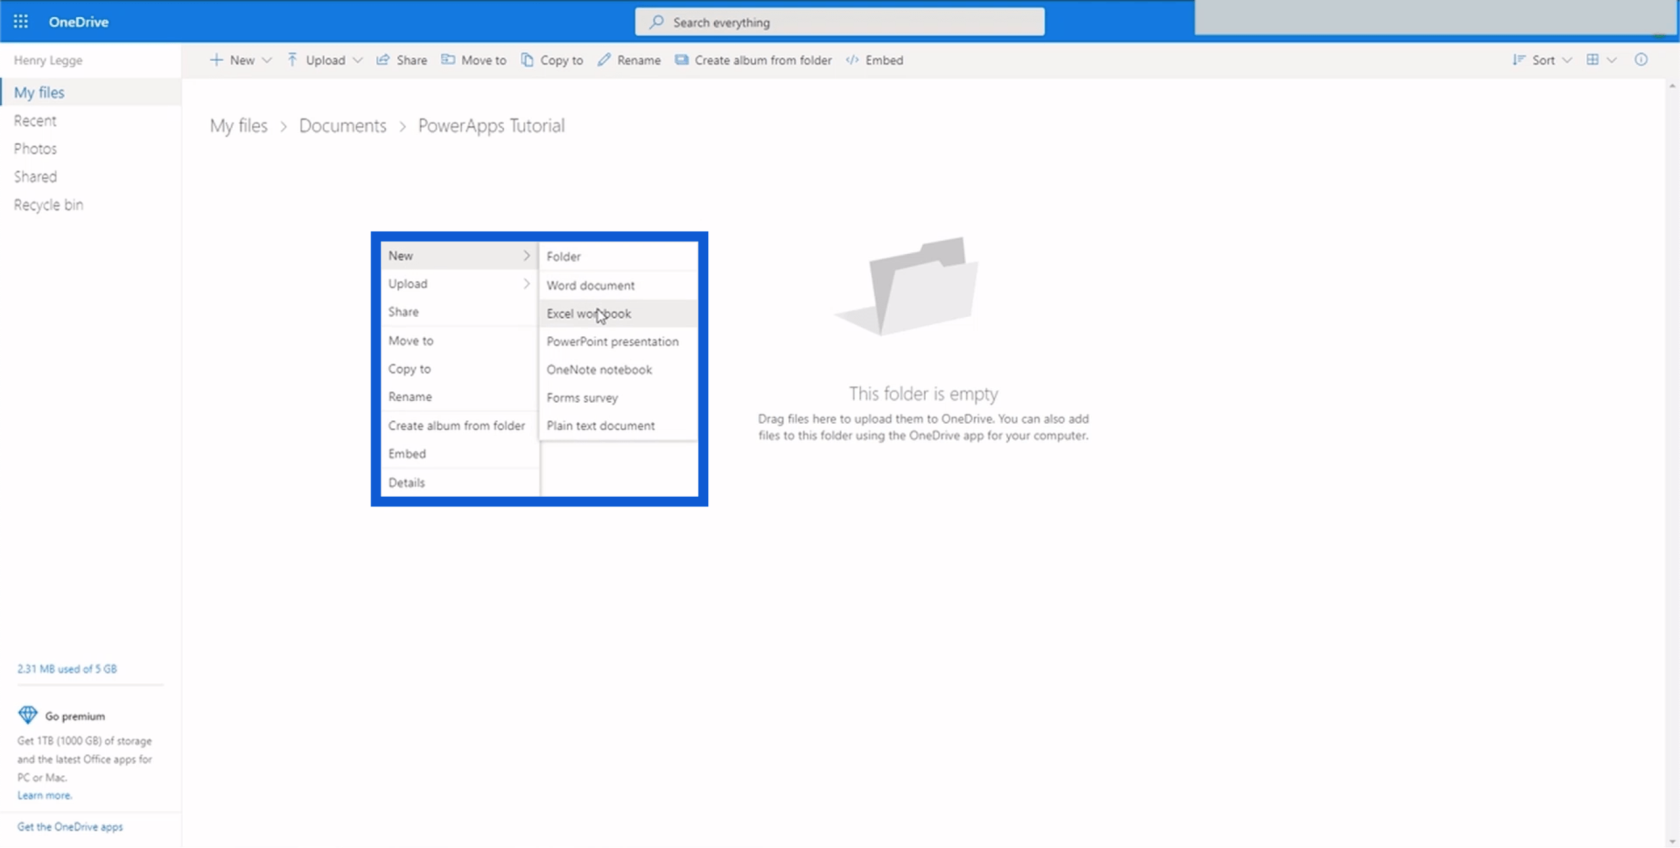Expand the view options chevron
The height and width of the screenshot is (848, 1680).
(1612, 60)
